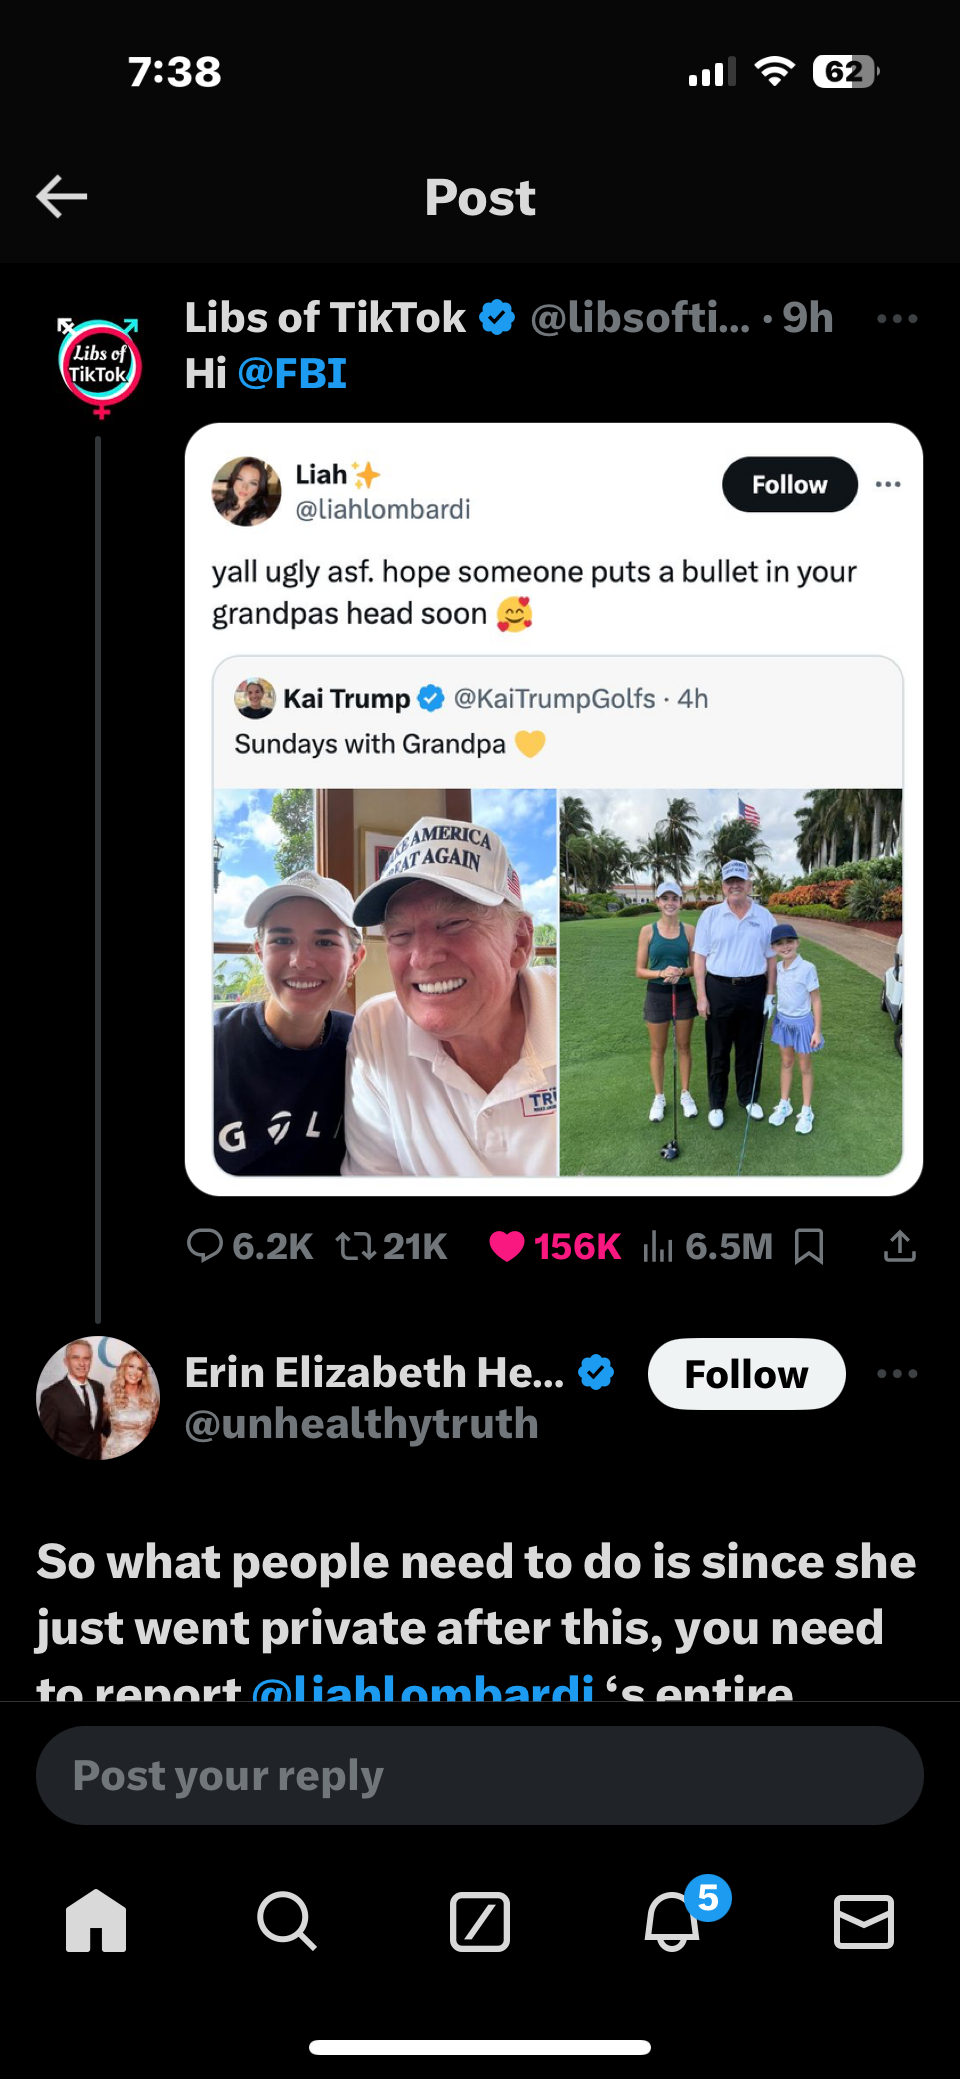
Task: Open the reply comments icon
Action: pyautogui.click(x=205, y=1246)
